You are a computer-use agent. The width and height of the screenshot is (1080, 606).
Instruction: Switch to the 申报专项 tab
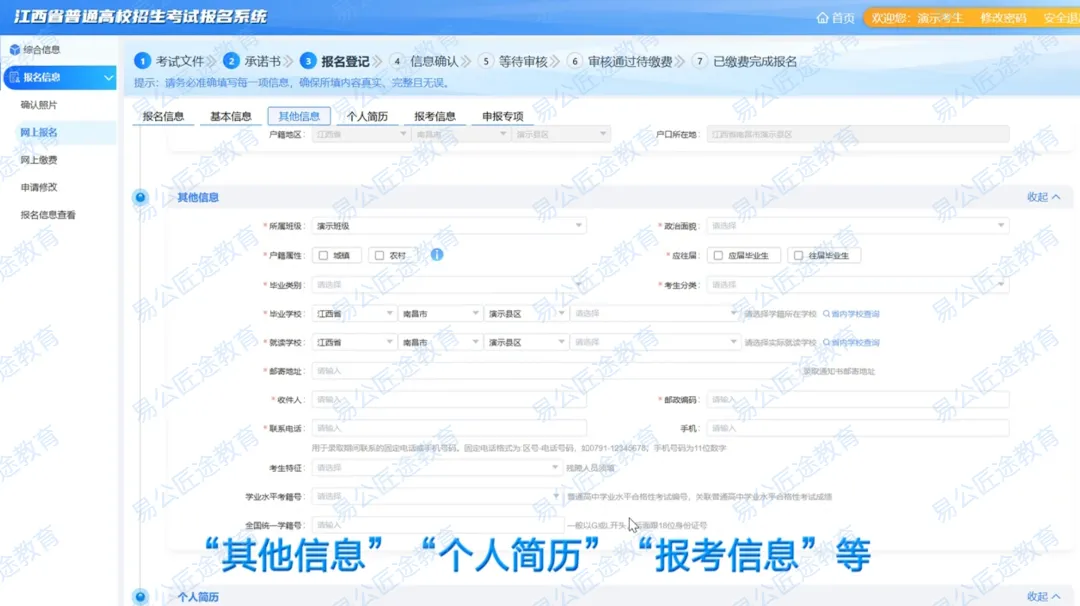click(503, 116)
